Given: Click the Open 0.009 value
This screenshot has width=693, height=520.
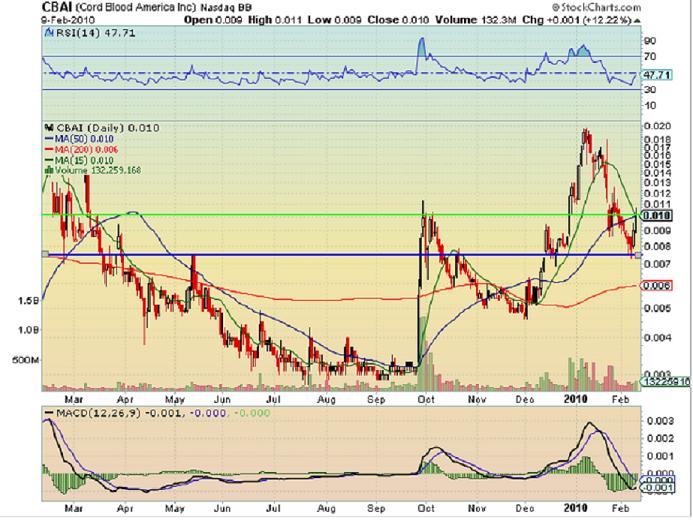Looking at the screenshot, I should (x=213, y=20).
